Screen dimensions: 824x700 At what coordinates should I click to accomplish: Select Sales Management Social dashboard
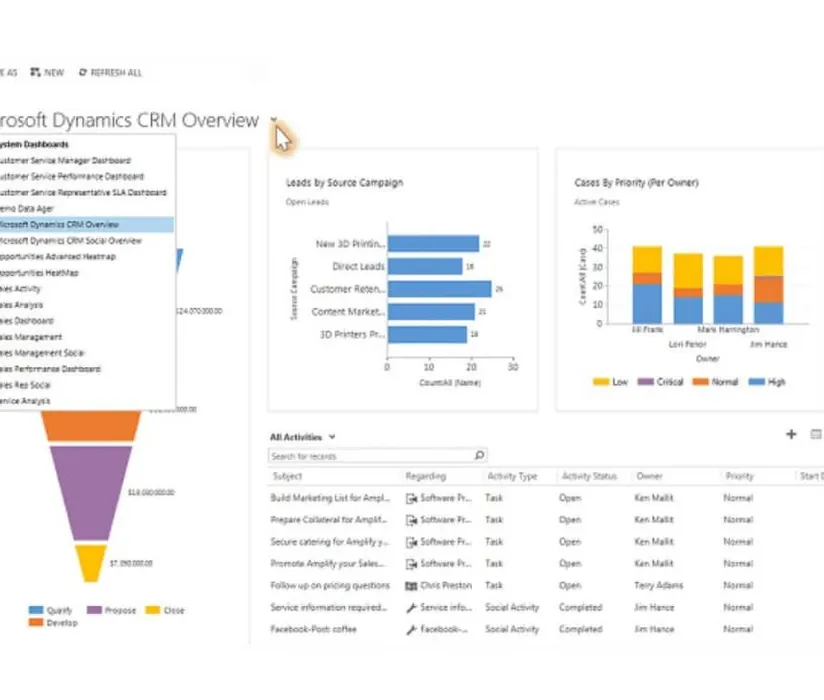pyautogui.click(x=42, y=353)
